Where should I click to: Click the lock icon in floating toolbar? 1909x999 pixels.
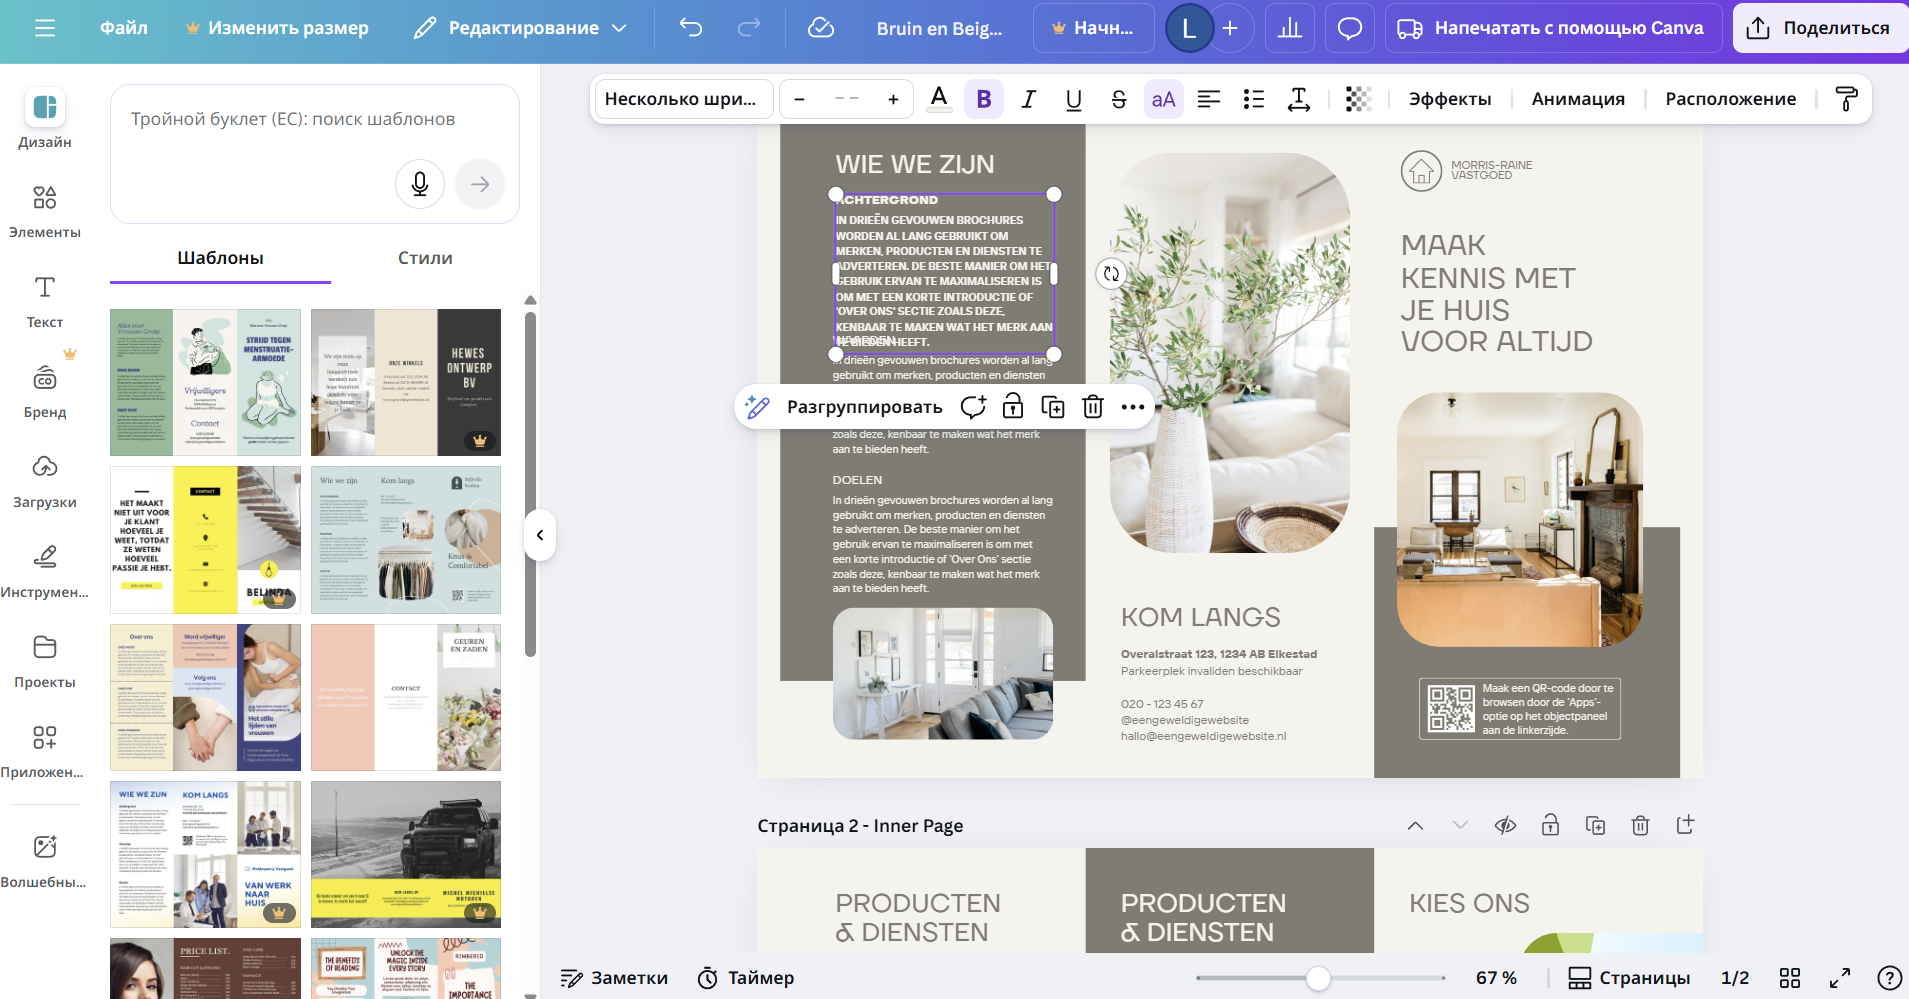click(x=1013, y=407)
